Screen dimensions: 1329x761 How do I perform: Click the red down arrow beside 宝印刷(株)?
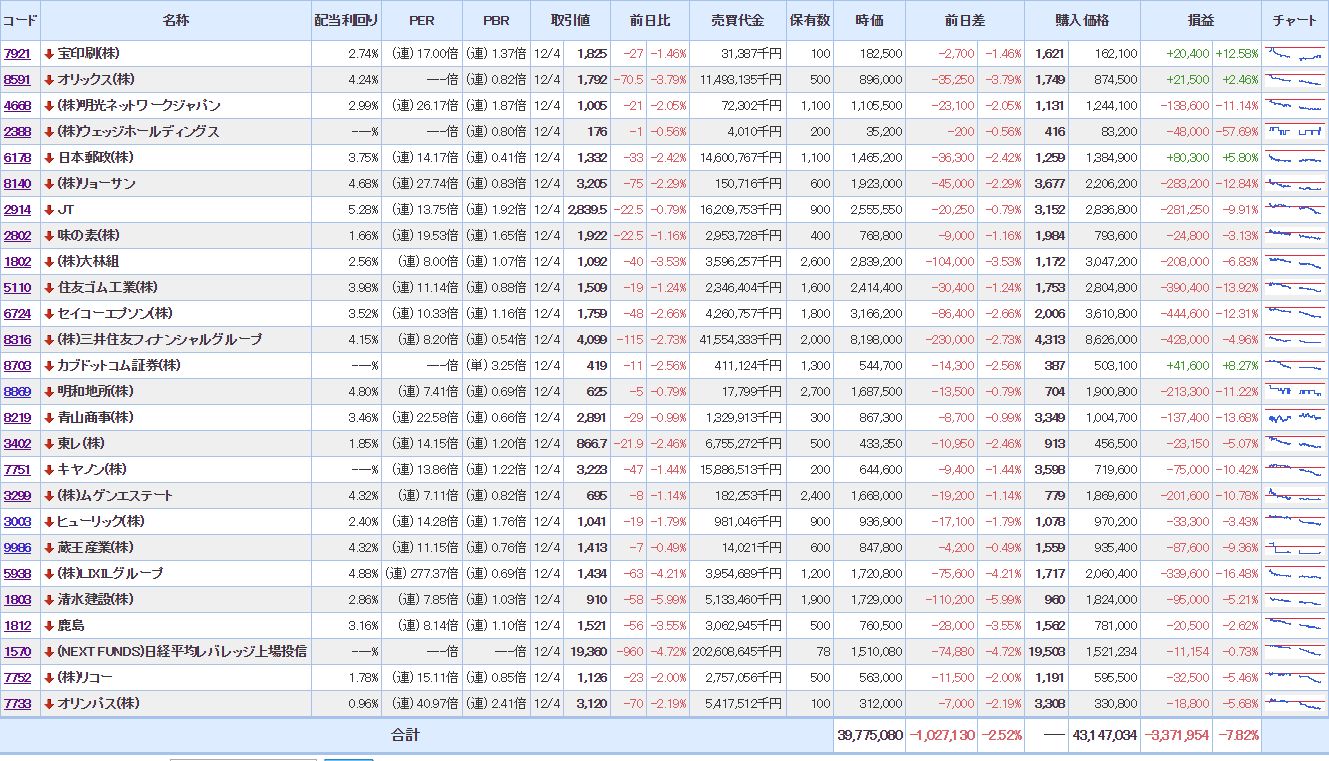(49, 54)
